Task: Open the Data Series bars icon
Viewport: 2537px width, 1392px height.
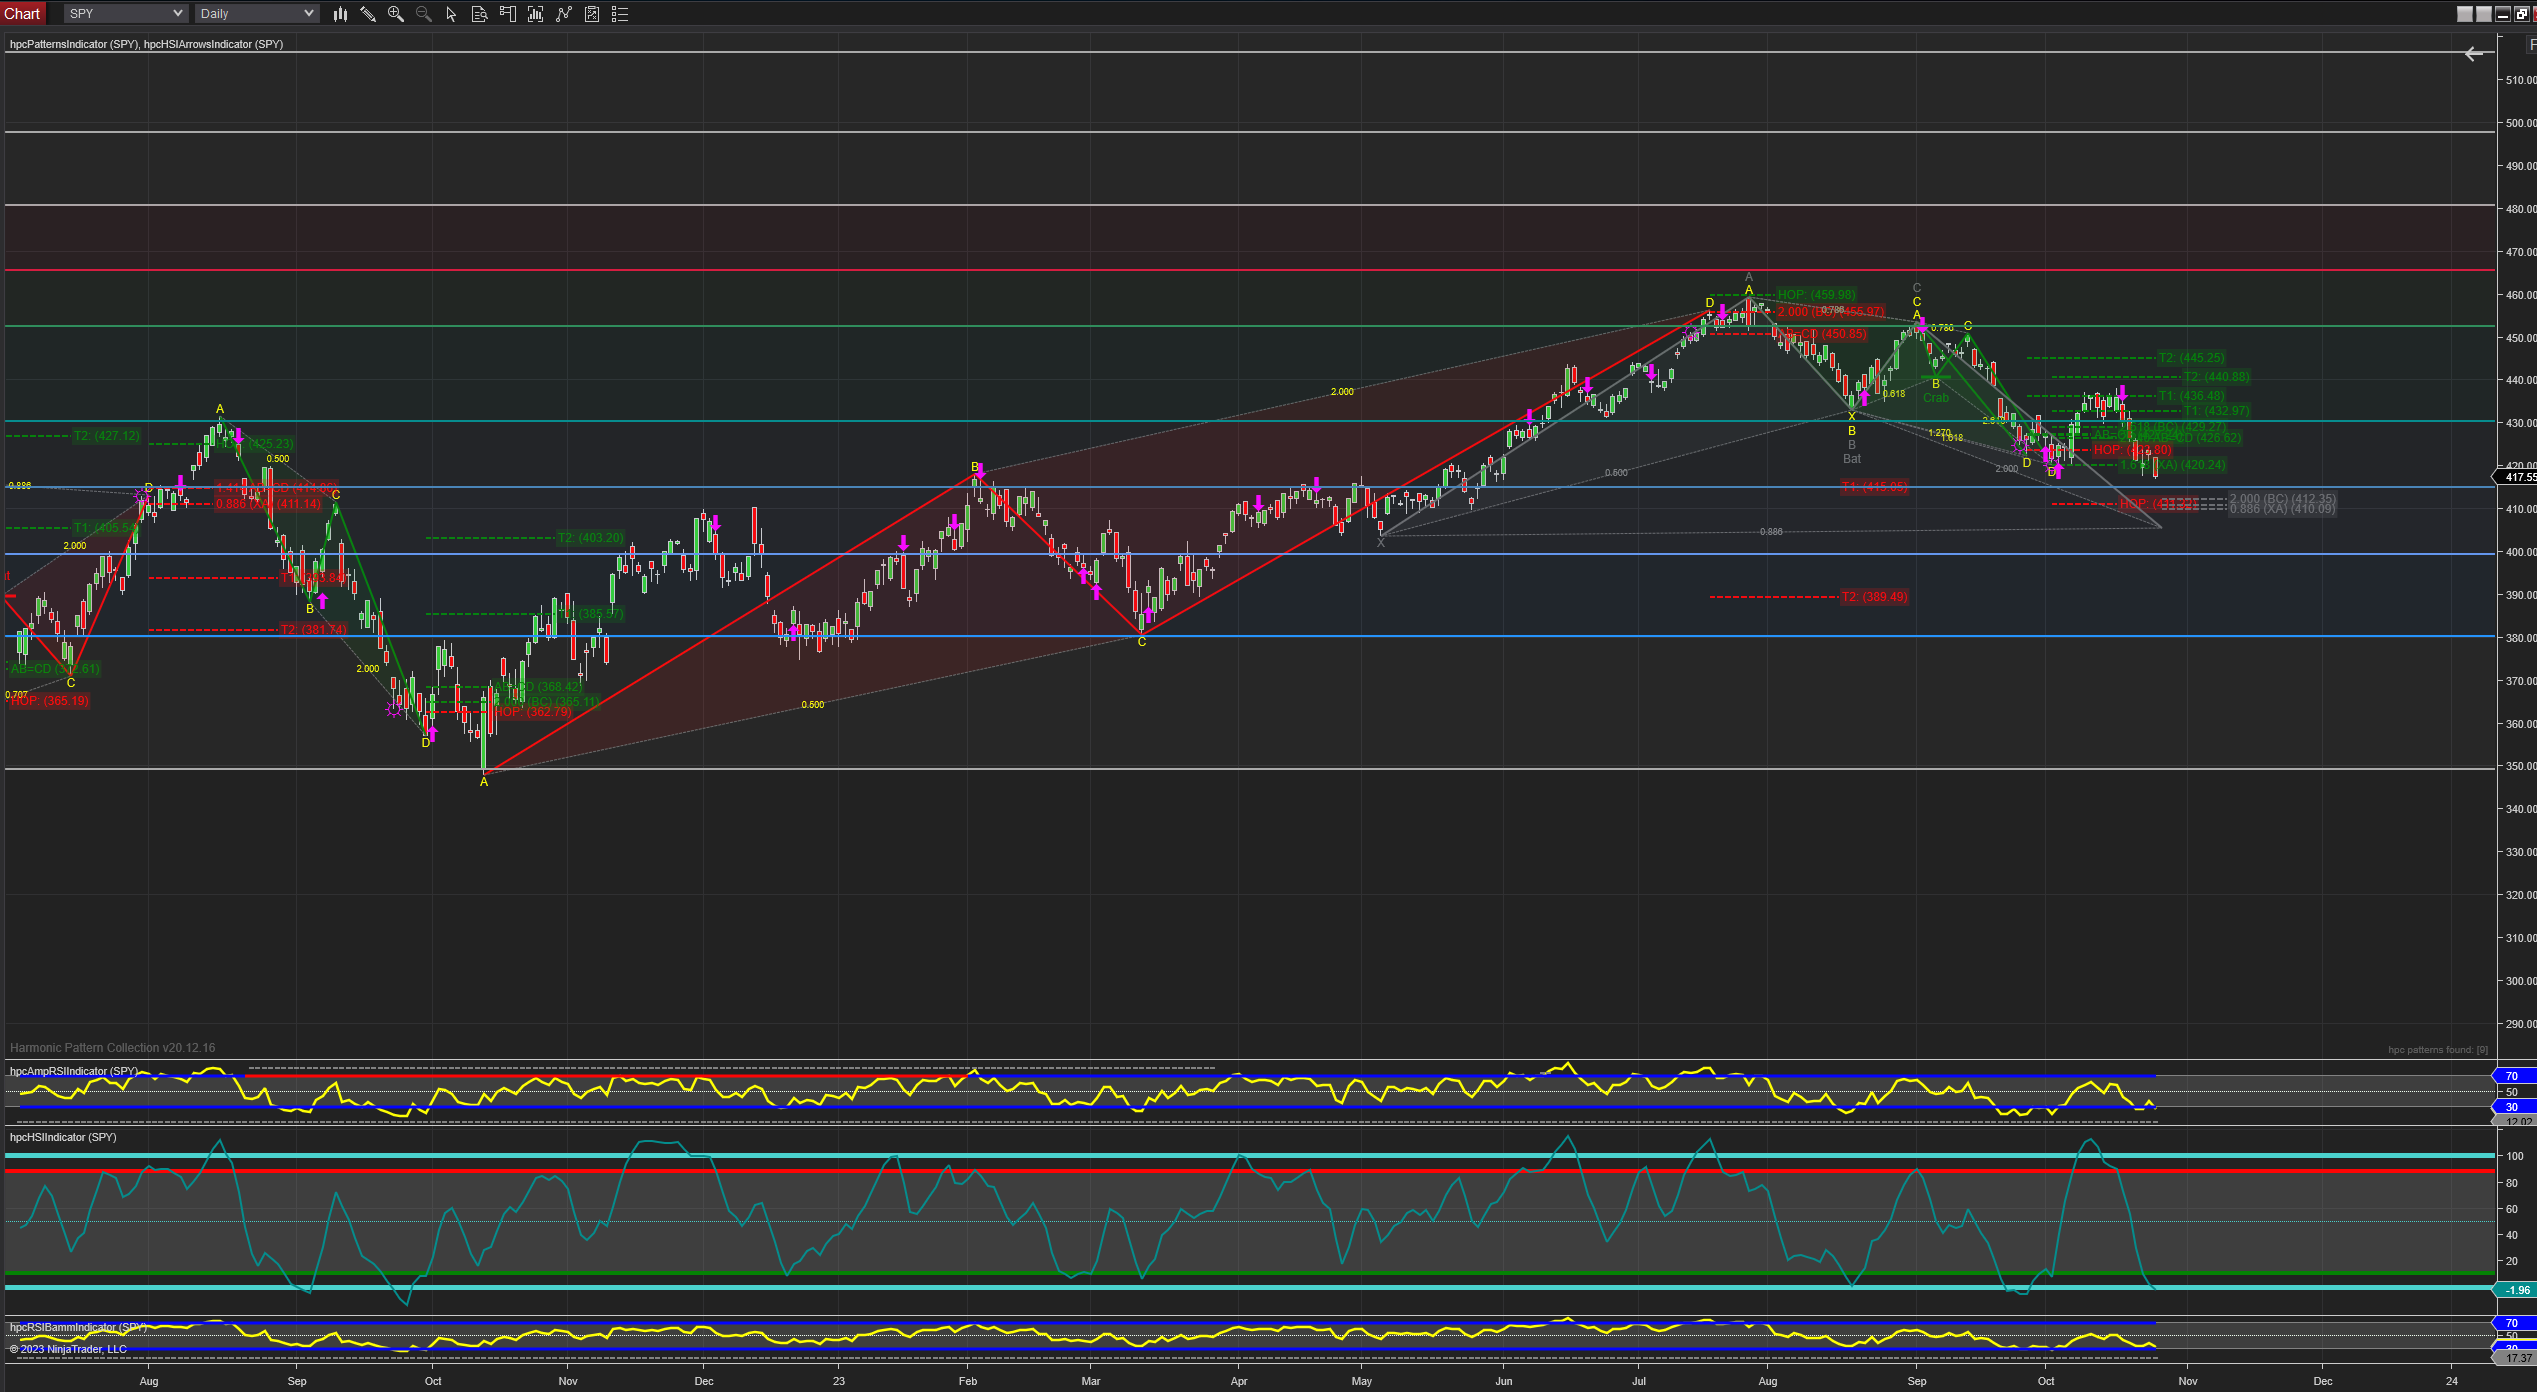Action: coord(535,14)
